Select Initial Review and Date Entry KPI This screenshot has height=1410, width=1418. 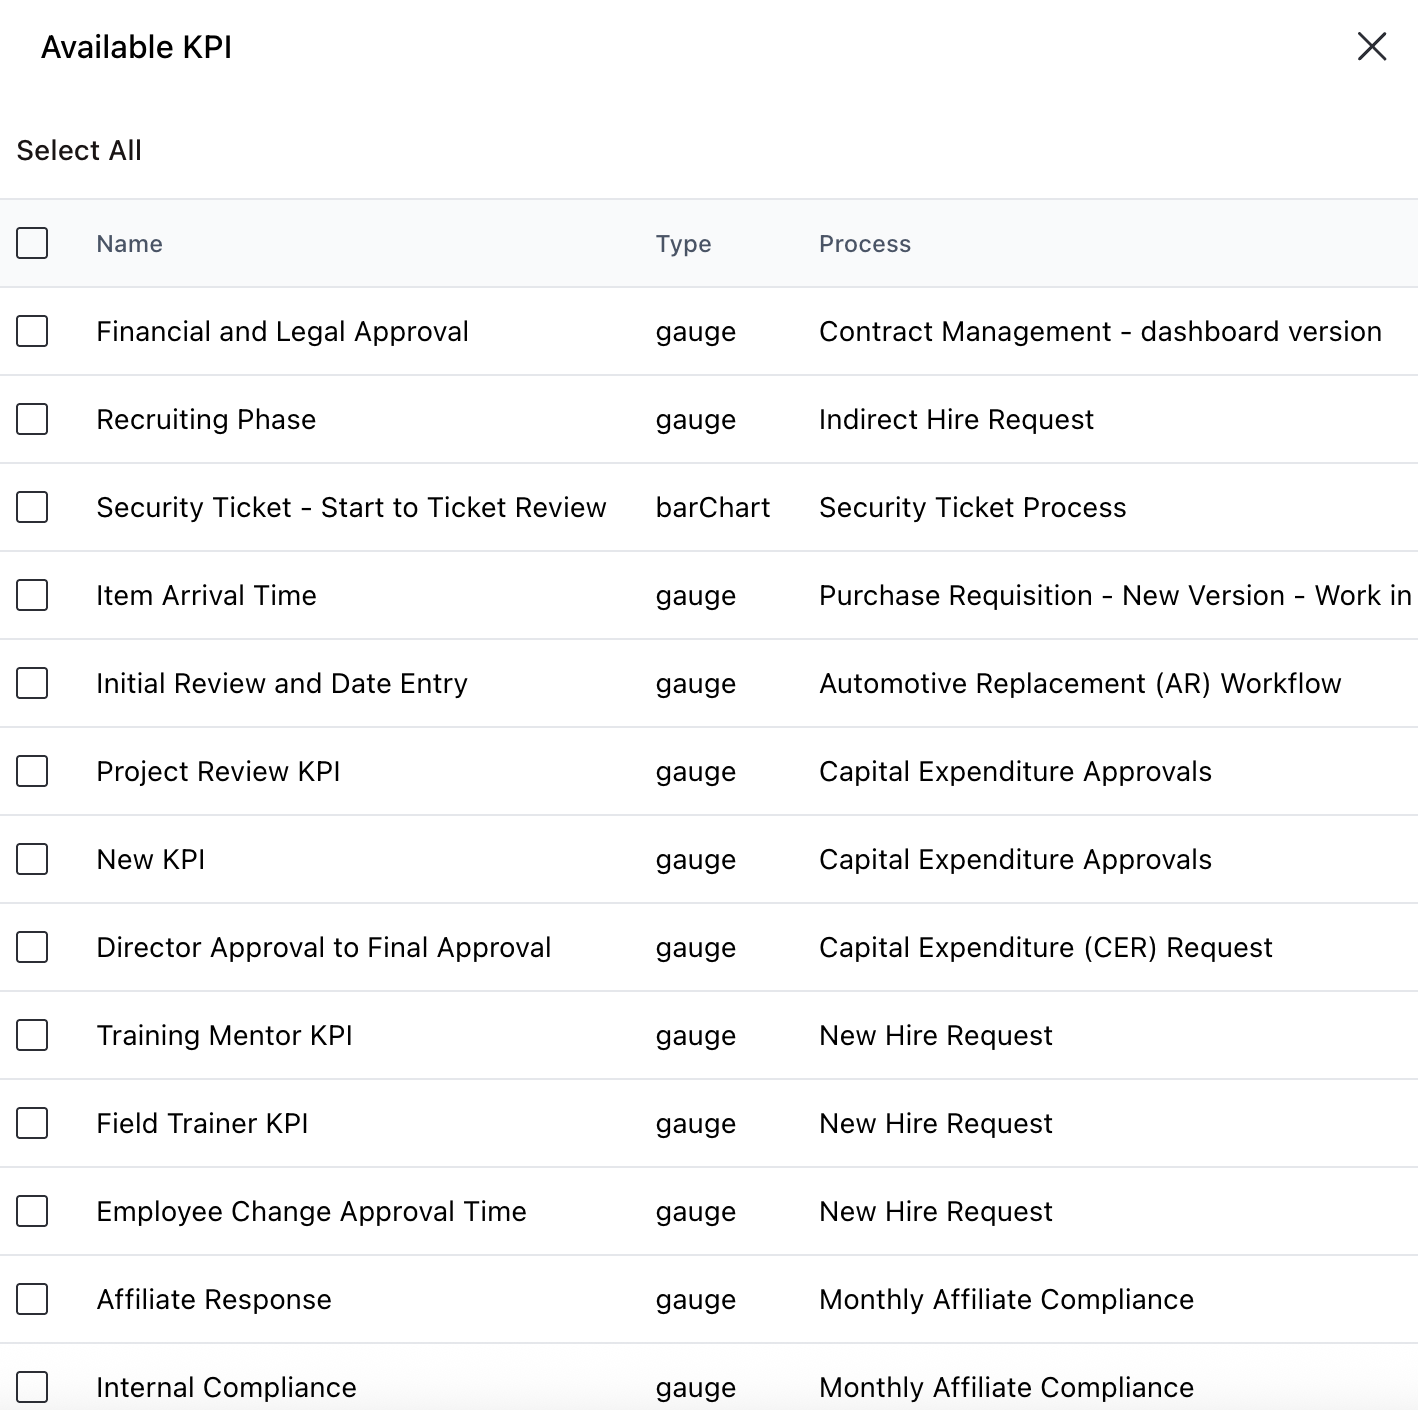click(x=31, y=683)
